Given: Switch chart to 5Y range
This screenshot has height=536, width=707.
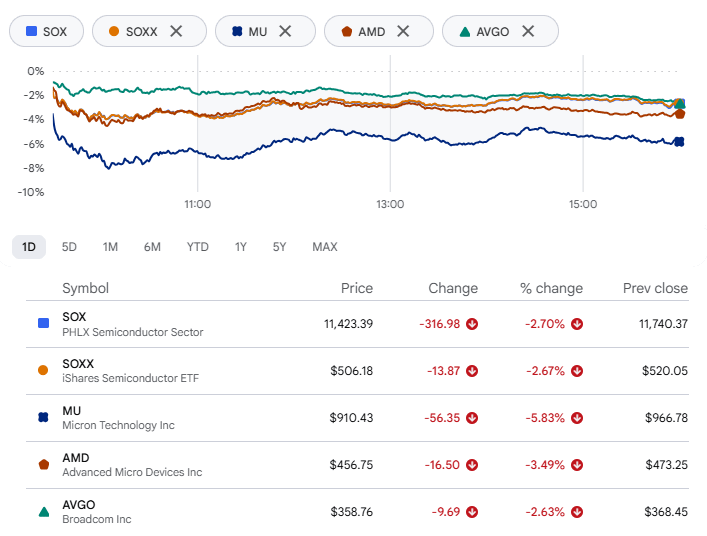Looking at the screenshot, I should 279,247.
